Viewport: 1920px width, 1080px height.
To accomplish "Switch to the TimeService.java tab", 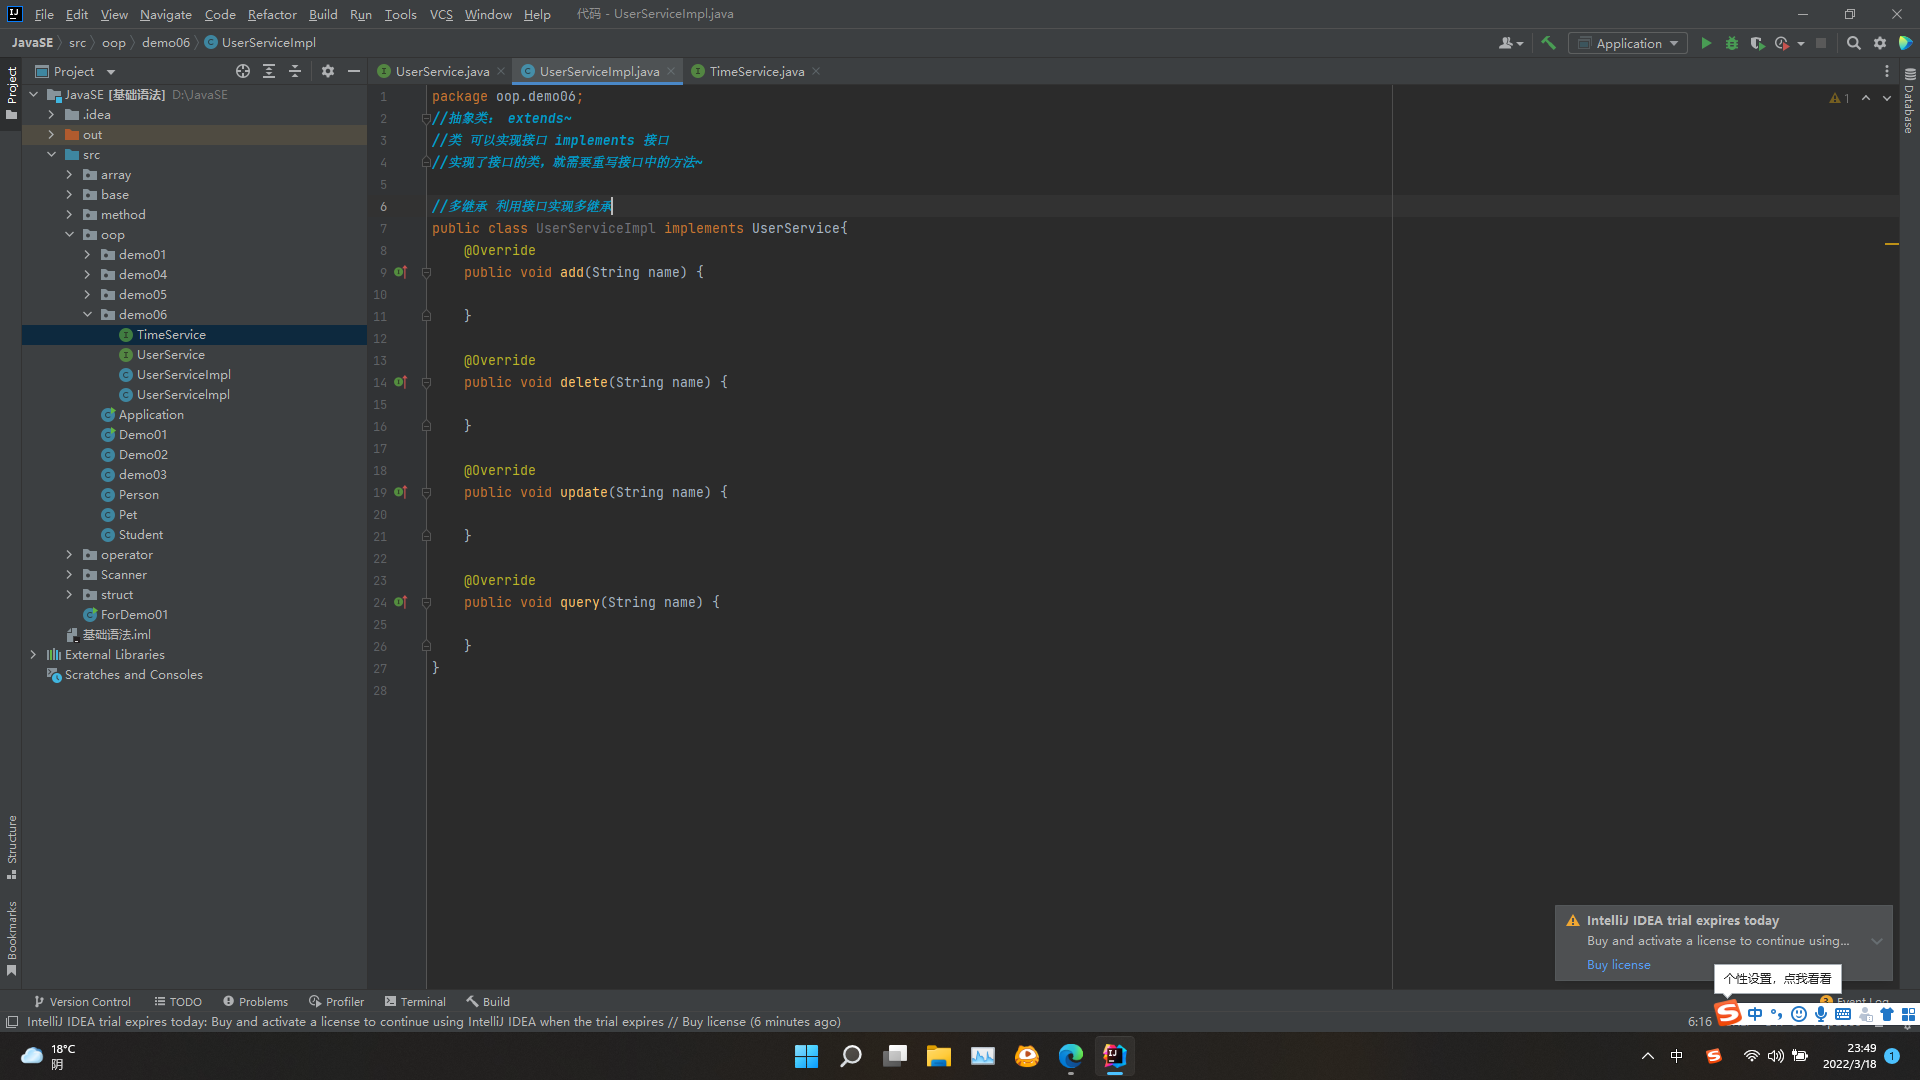I will 755,71.
